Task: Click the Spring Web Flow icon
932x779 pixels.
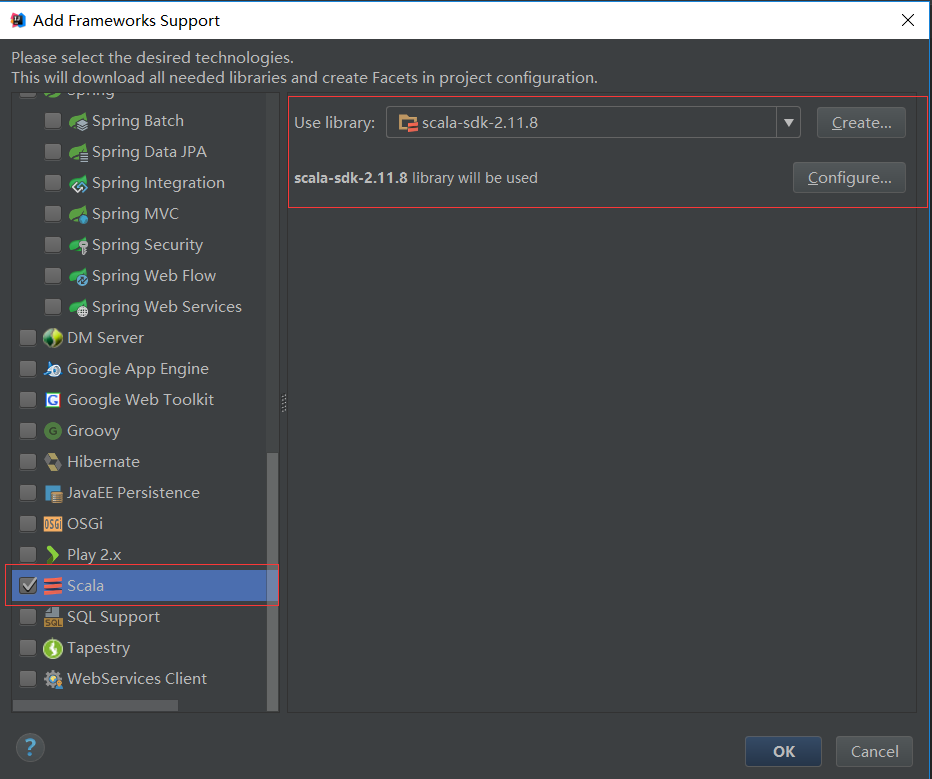Action: 78,276
